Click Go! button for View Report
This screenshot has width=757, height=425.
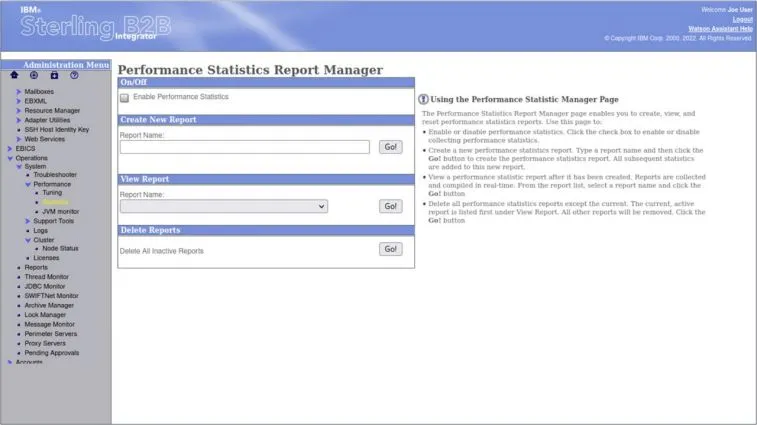391,206
